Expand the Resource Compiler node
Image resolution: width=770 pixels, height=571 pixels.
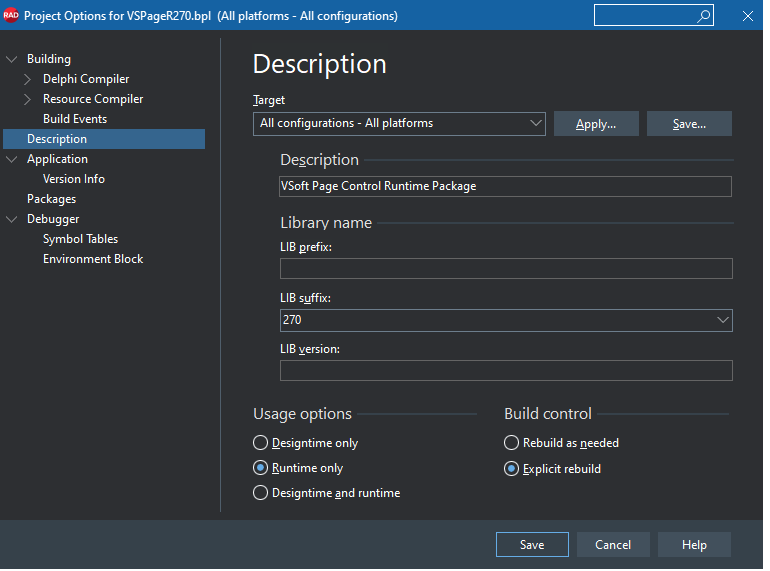point(28,100)
